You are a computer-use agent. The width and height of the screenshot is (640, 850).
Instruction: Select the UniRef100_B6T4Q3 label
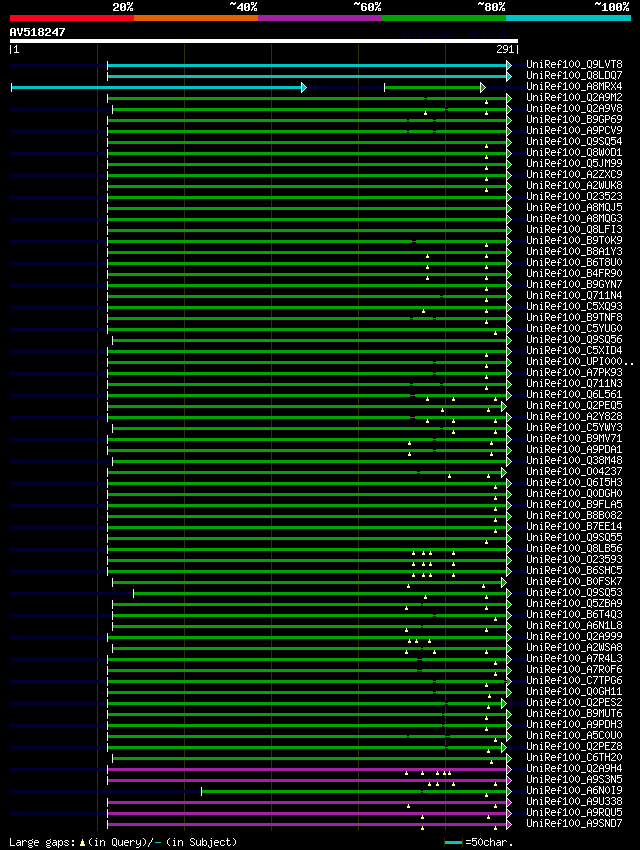(574, 615)
